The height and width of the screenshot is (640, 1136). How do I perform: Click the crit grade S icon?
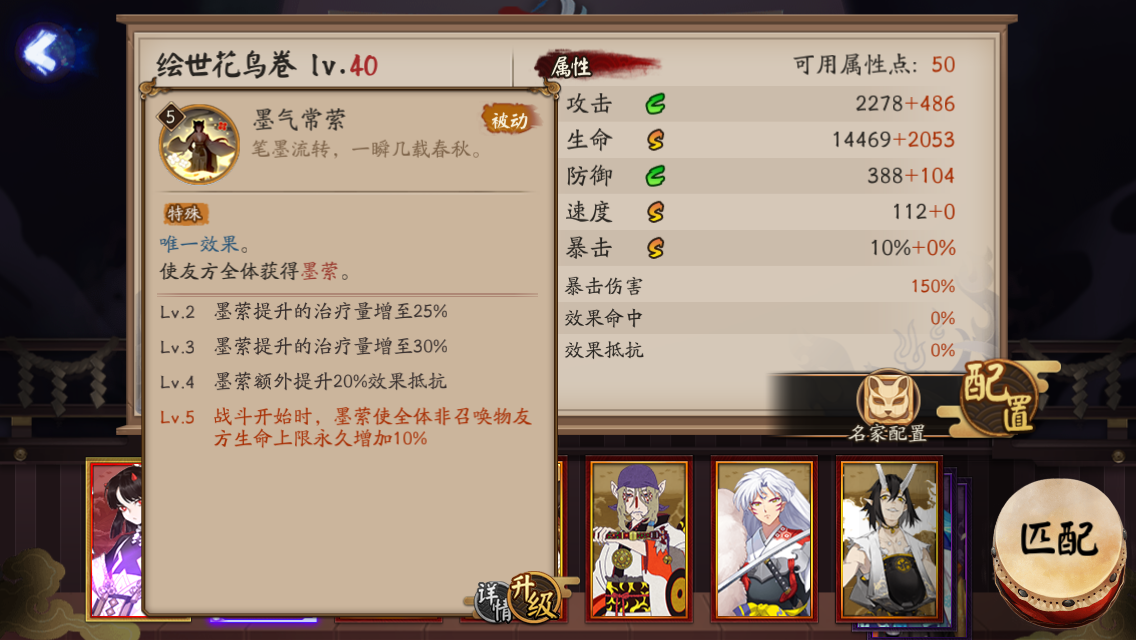655,248
